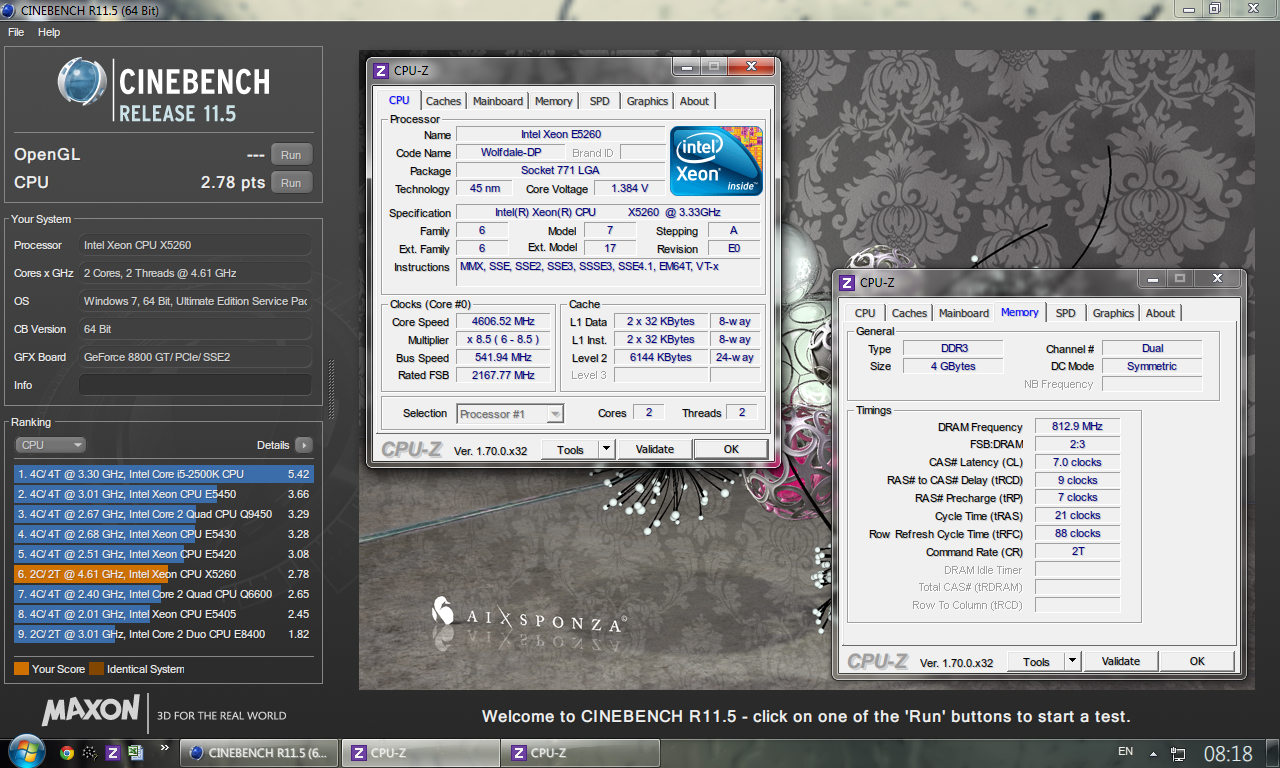The width and height of the screenshot is (1280, 768).
Task: Select About tab in CPU-Z CPU window
Action: [x=694, y=101]
